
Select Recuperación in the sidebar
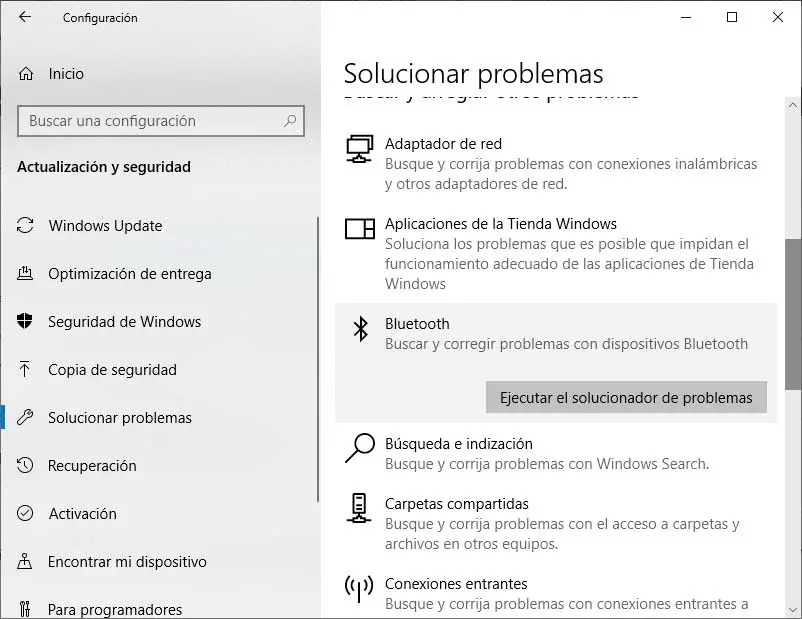pyautogui.click(x=92, y=466)
